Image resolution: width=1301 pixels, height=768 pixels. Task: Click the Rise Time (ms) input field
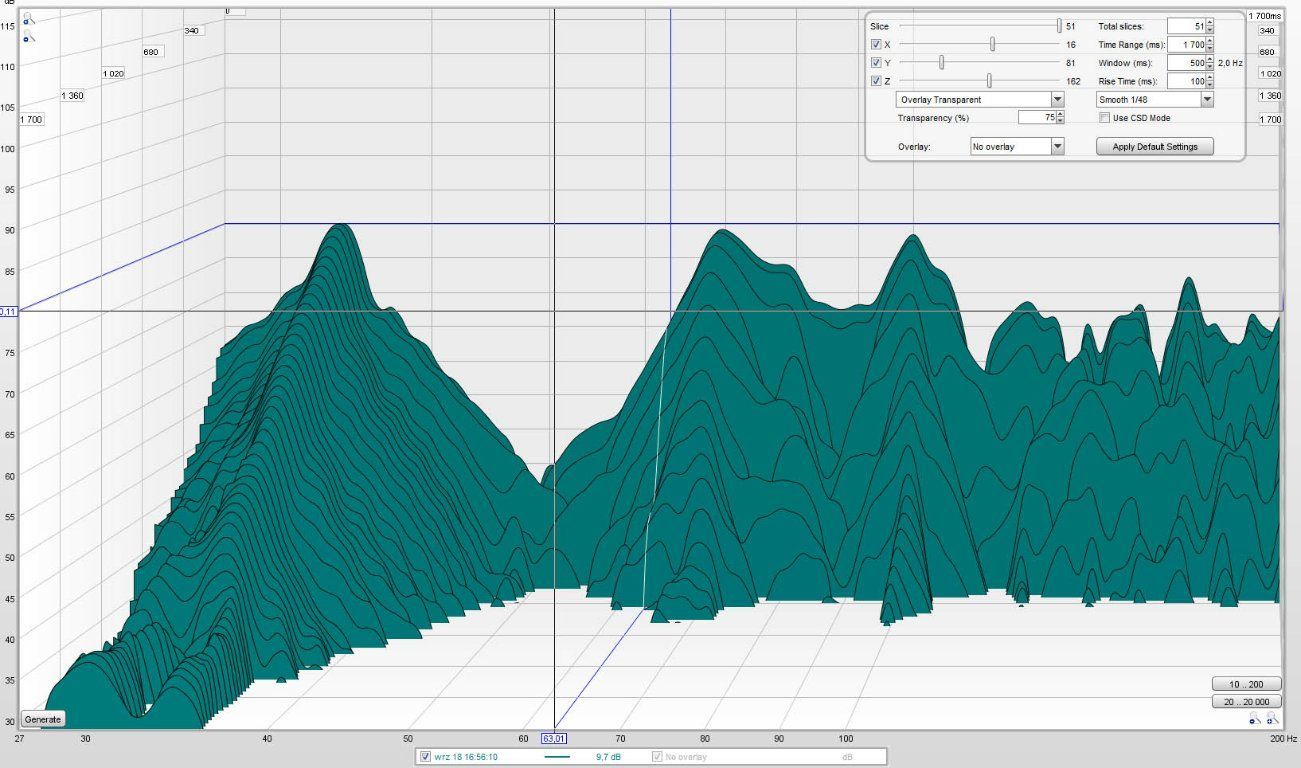click(x=1185, y=82)
